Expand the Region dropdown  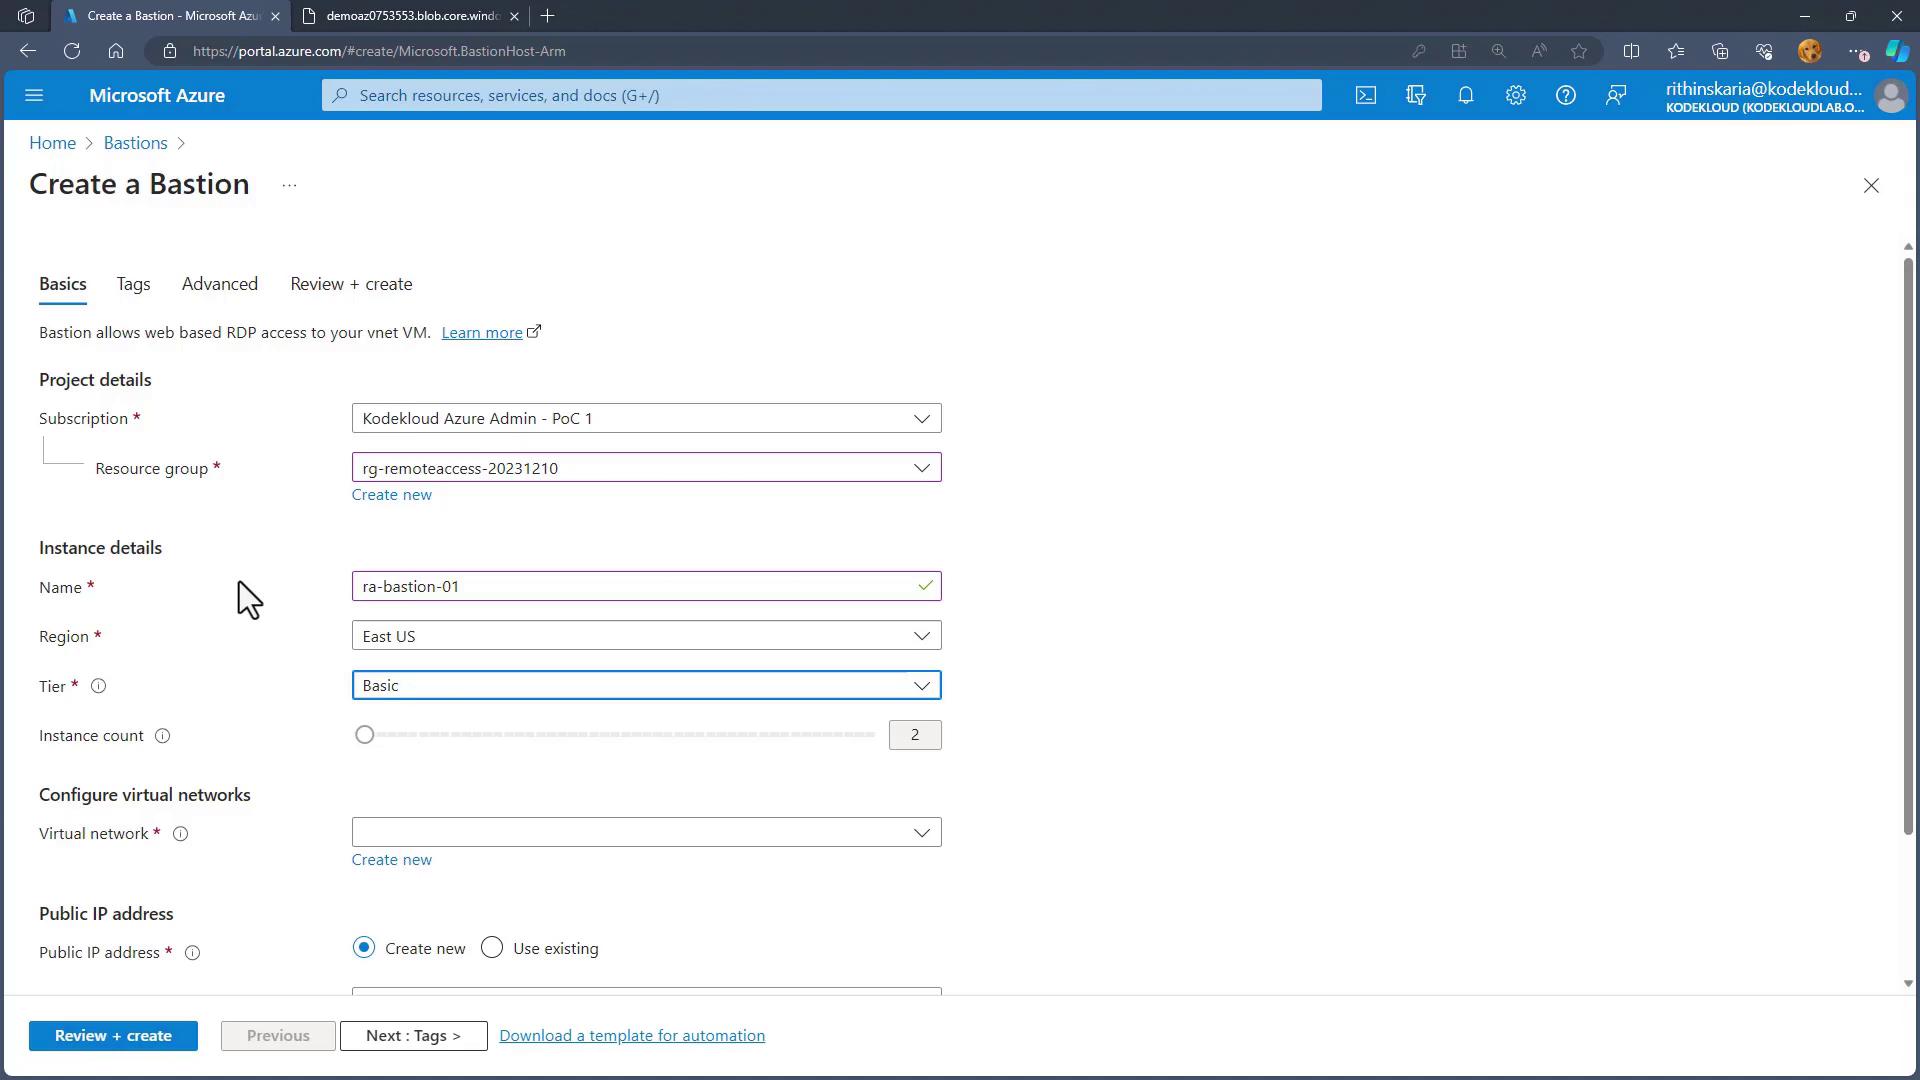tap(646, 636)
